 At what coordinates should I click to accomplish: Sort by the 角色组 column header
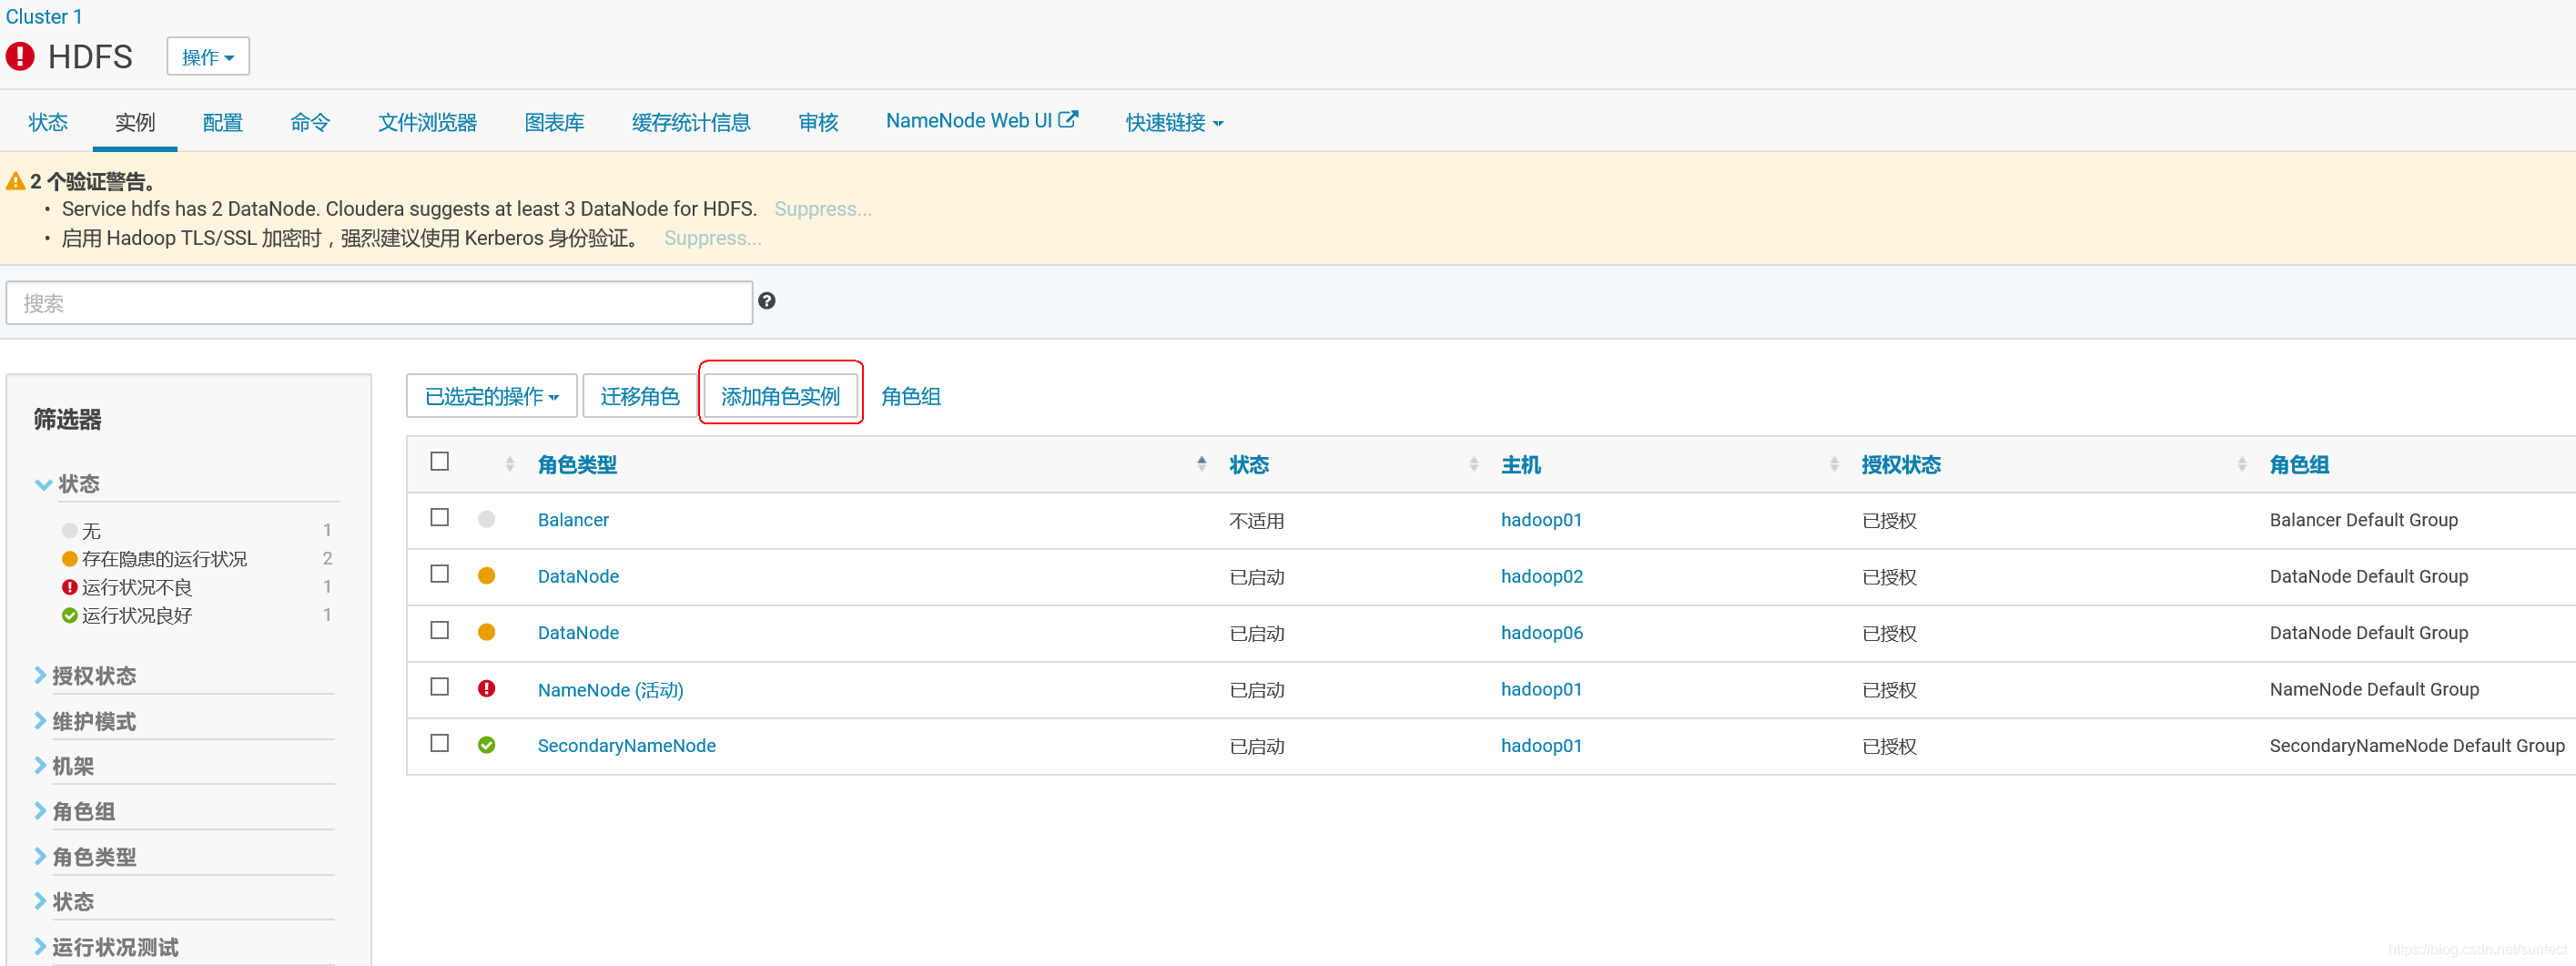coord(2299,464)
